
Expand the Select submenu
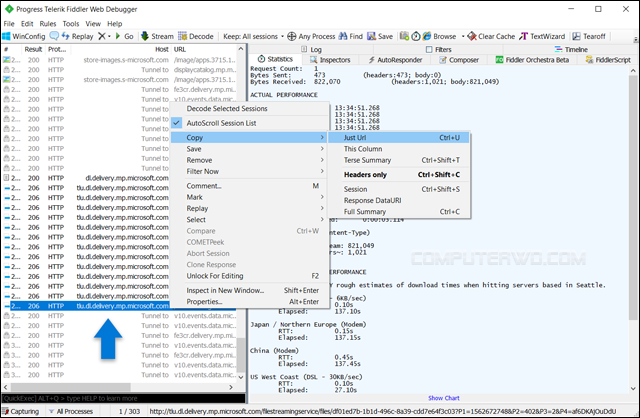tap(249, 220)
